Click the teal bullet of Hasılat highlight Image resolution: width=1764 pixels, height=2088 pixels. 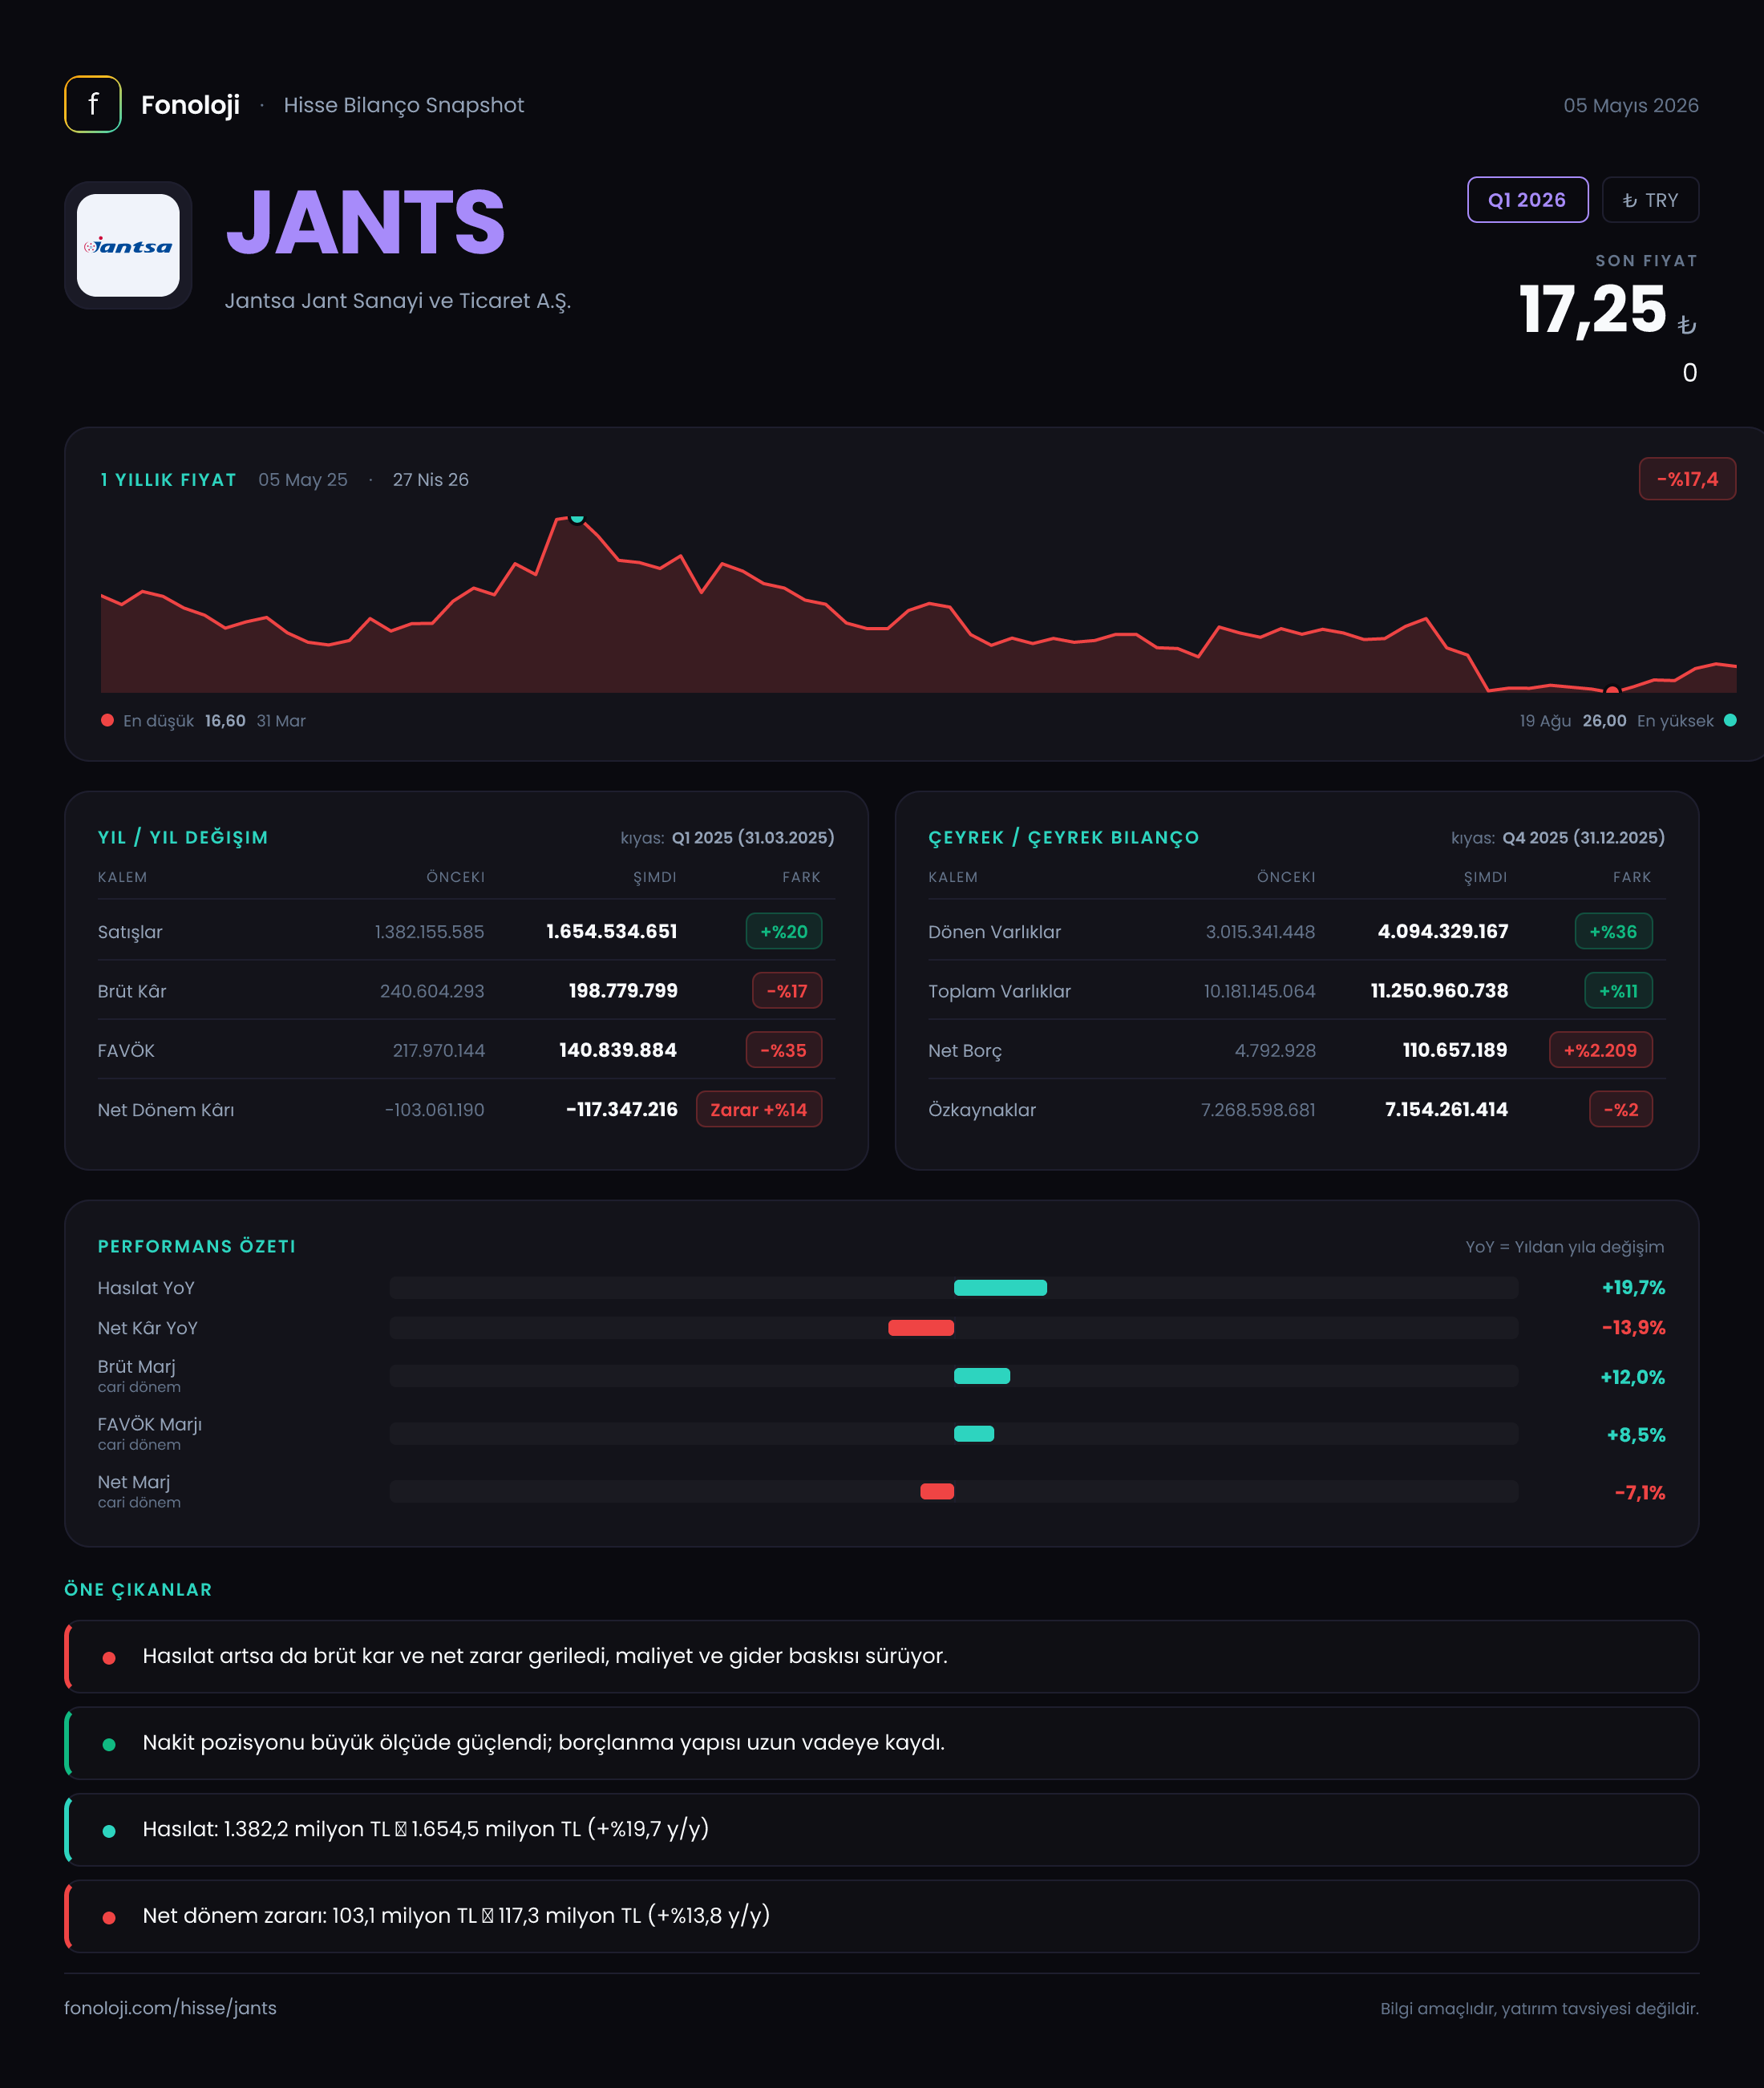point(109,1831)
